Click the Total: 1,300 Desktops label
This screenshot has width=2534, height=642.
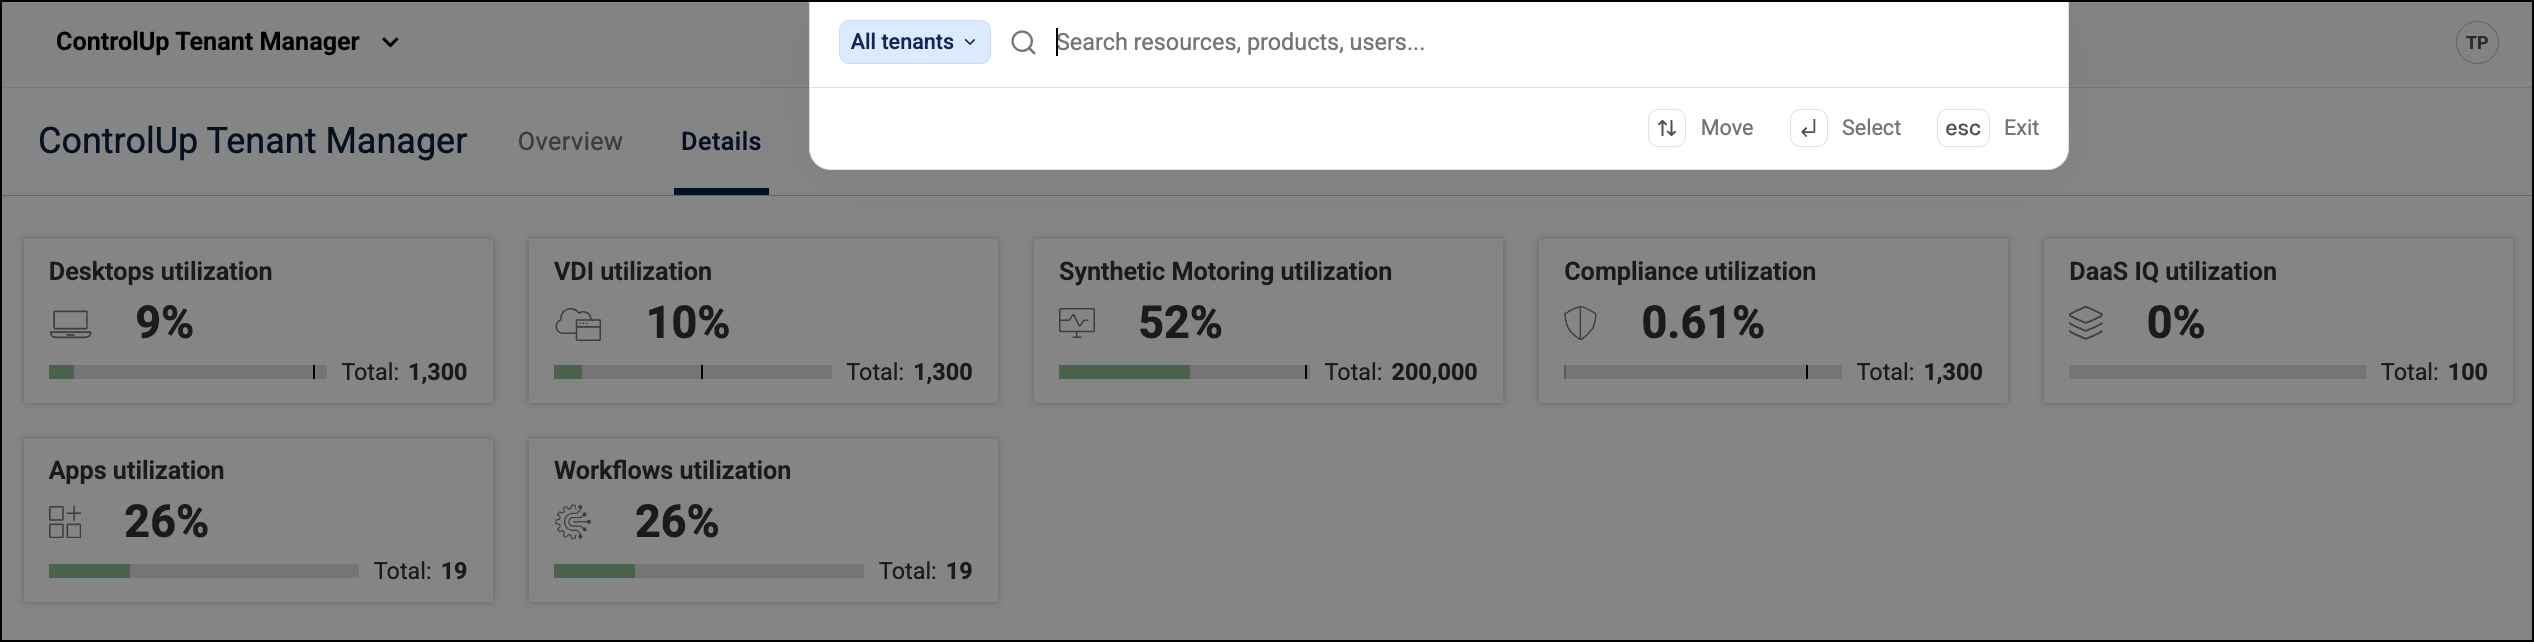[404, 372]
